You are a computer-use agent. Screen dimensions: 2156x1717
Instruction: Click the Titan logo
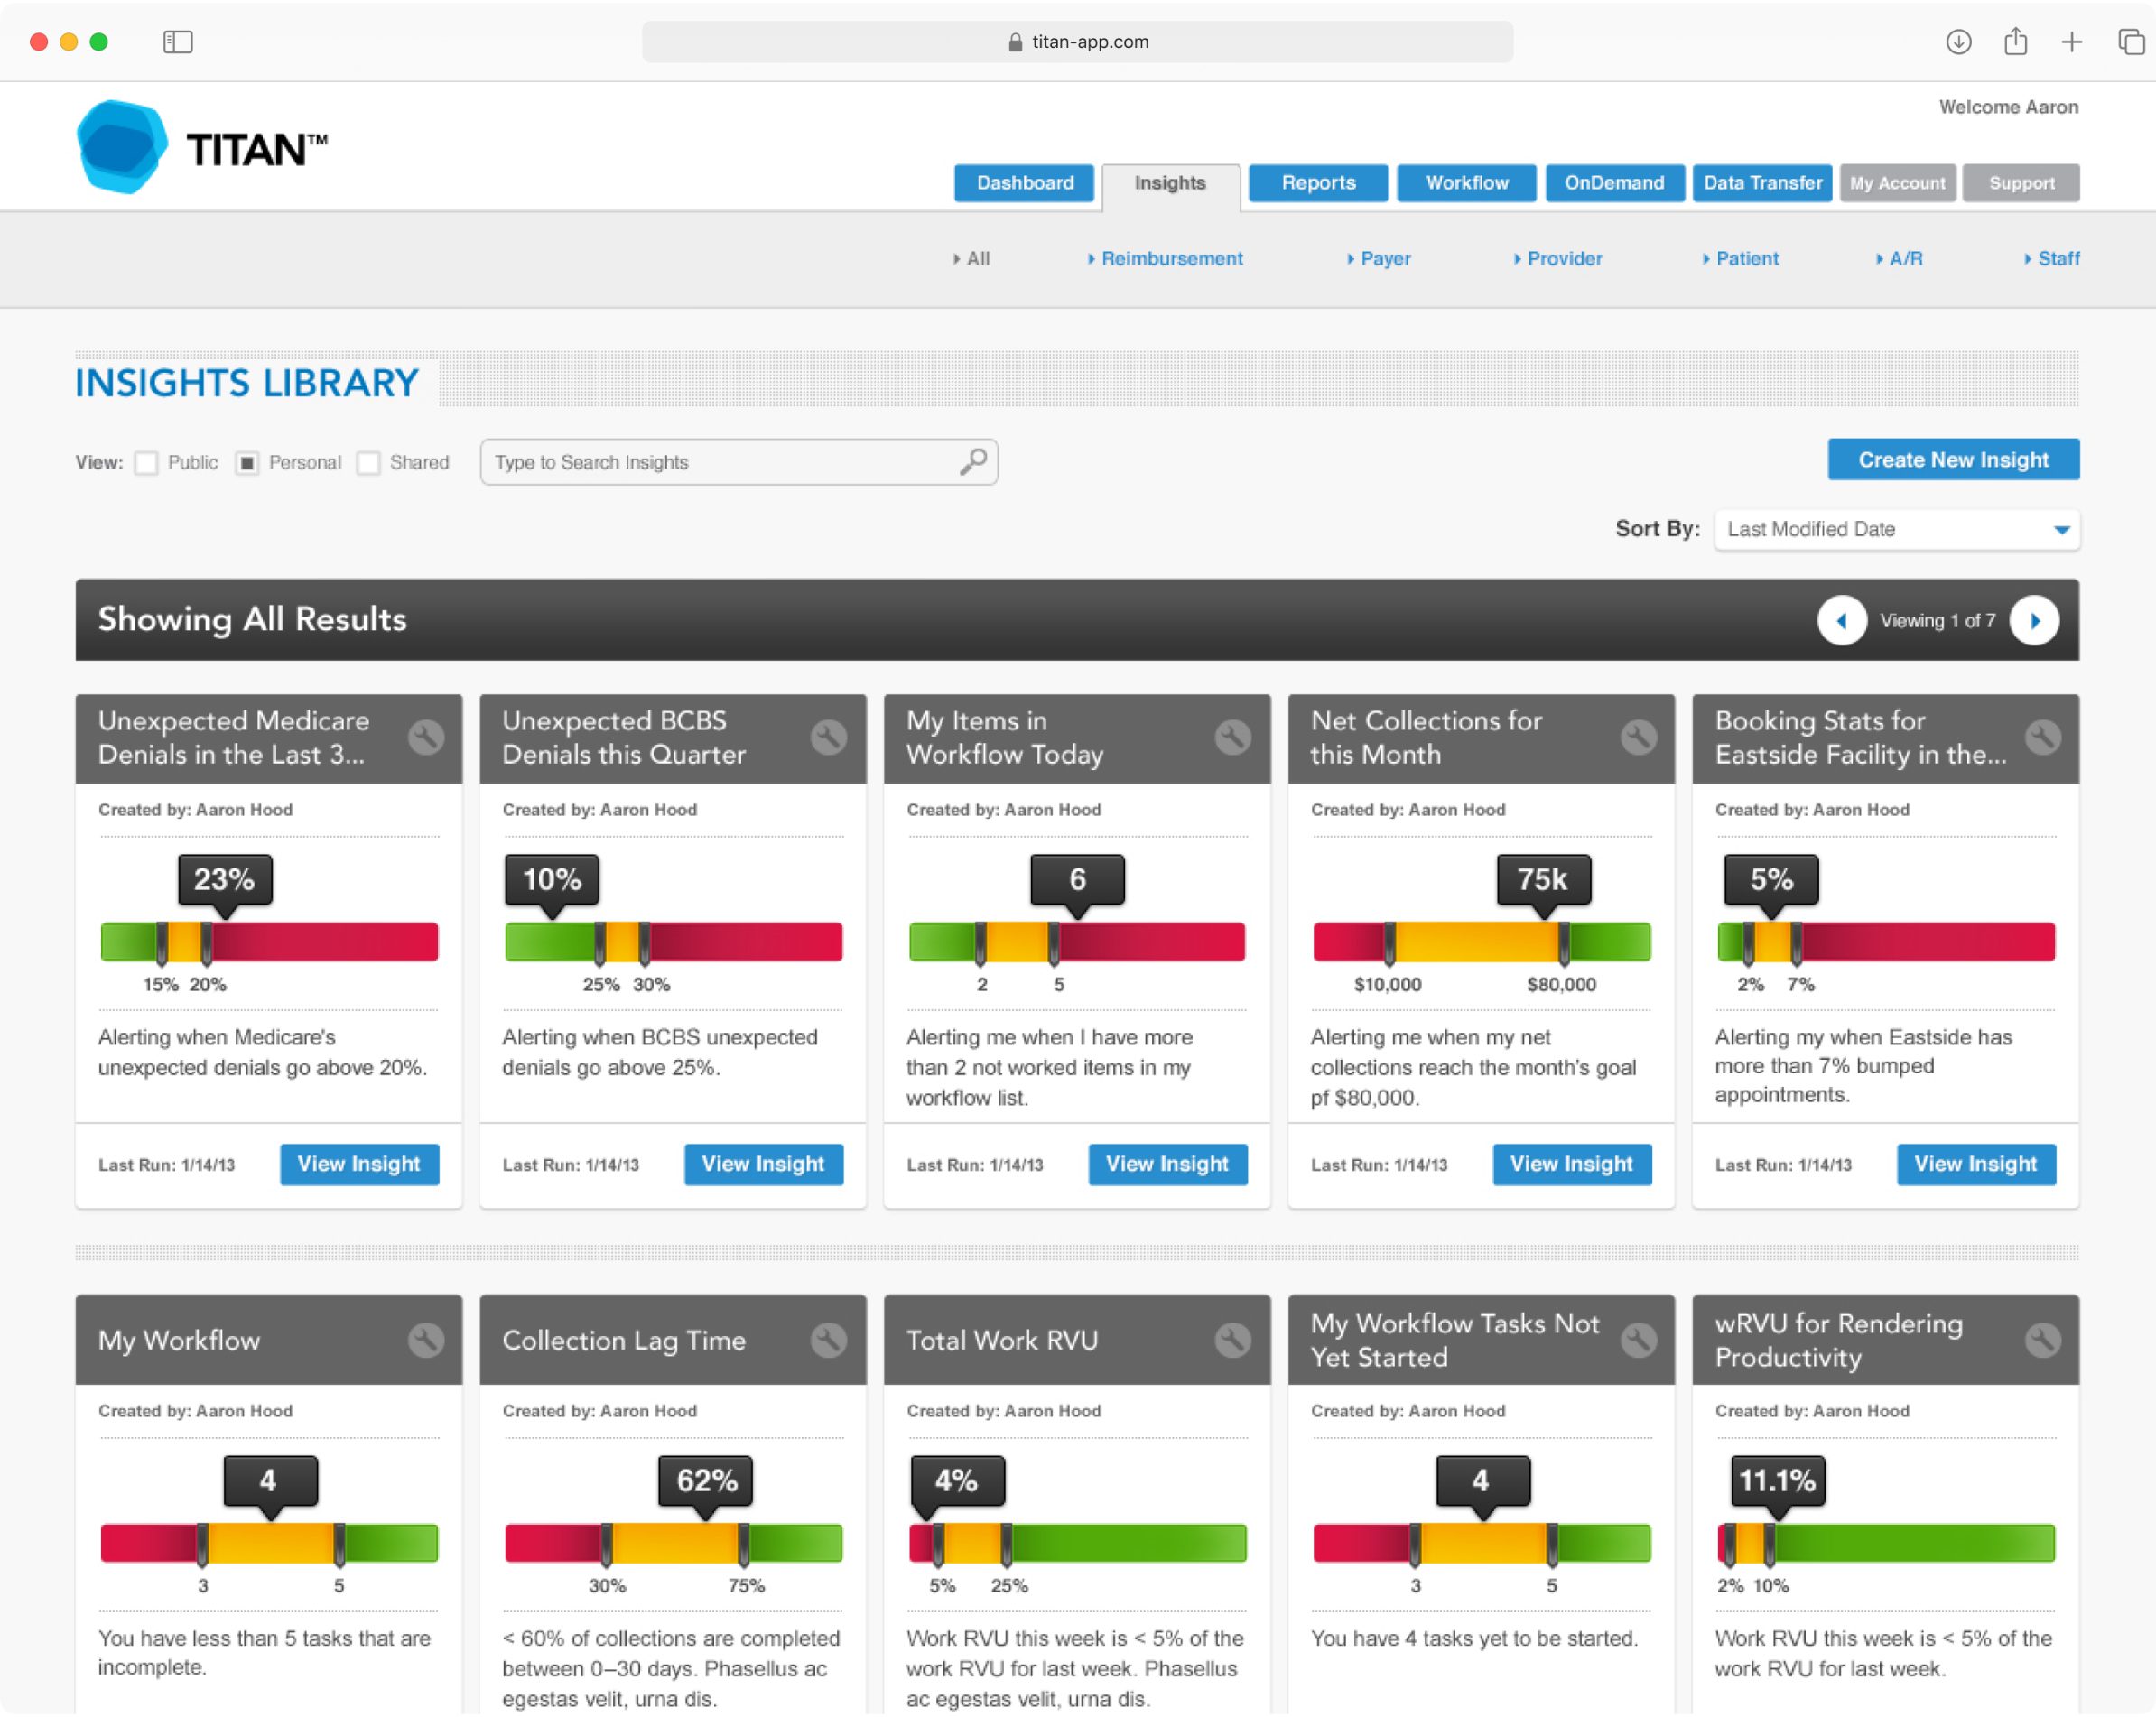[203, 147]
